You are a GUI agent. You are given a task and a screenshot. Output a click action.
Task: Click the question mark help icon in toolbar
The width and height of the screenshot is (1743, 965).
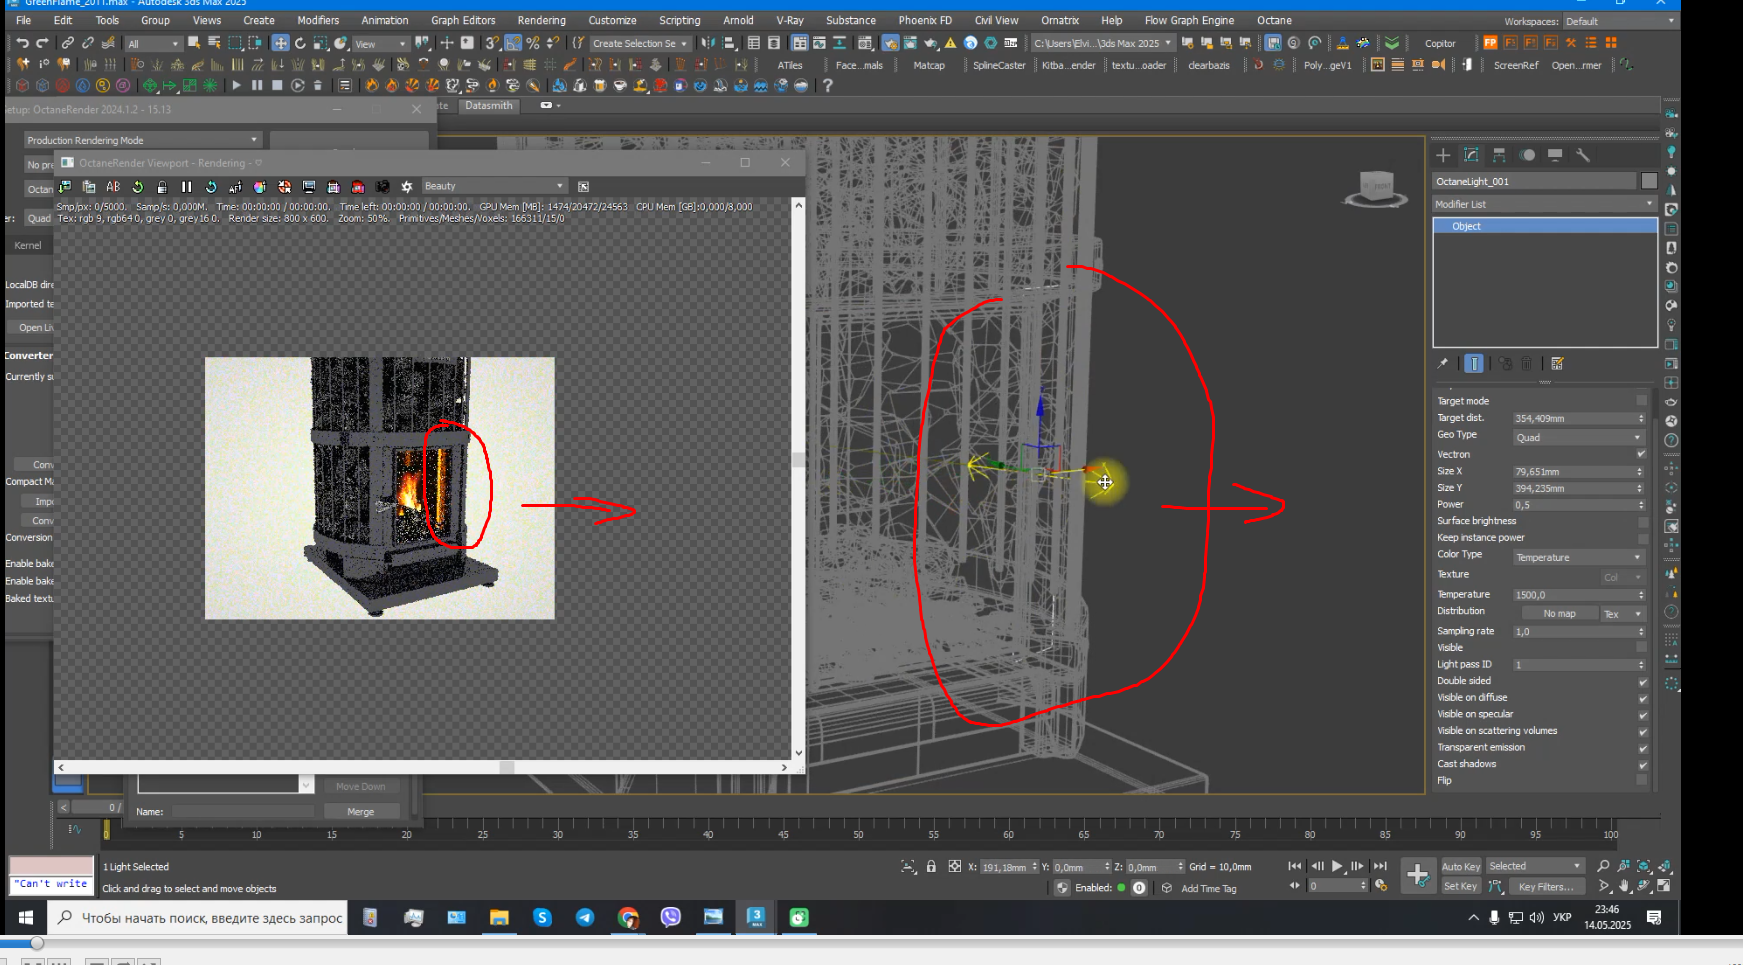tap(827, 86)
